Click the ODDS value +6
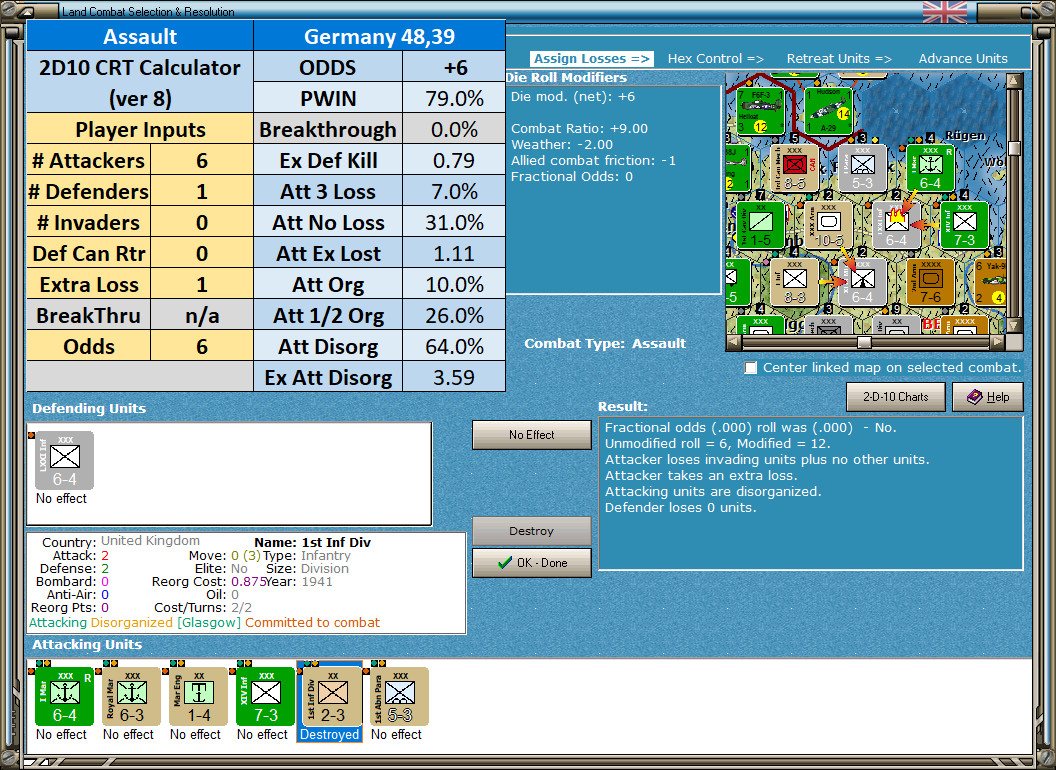 454,67
